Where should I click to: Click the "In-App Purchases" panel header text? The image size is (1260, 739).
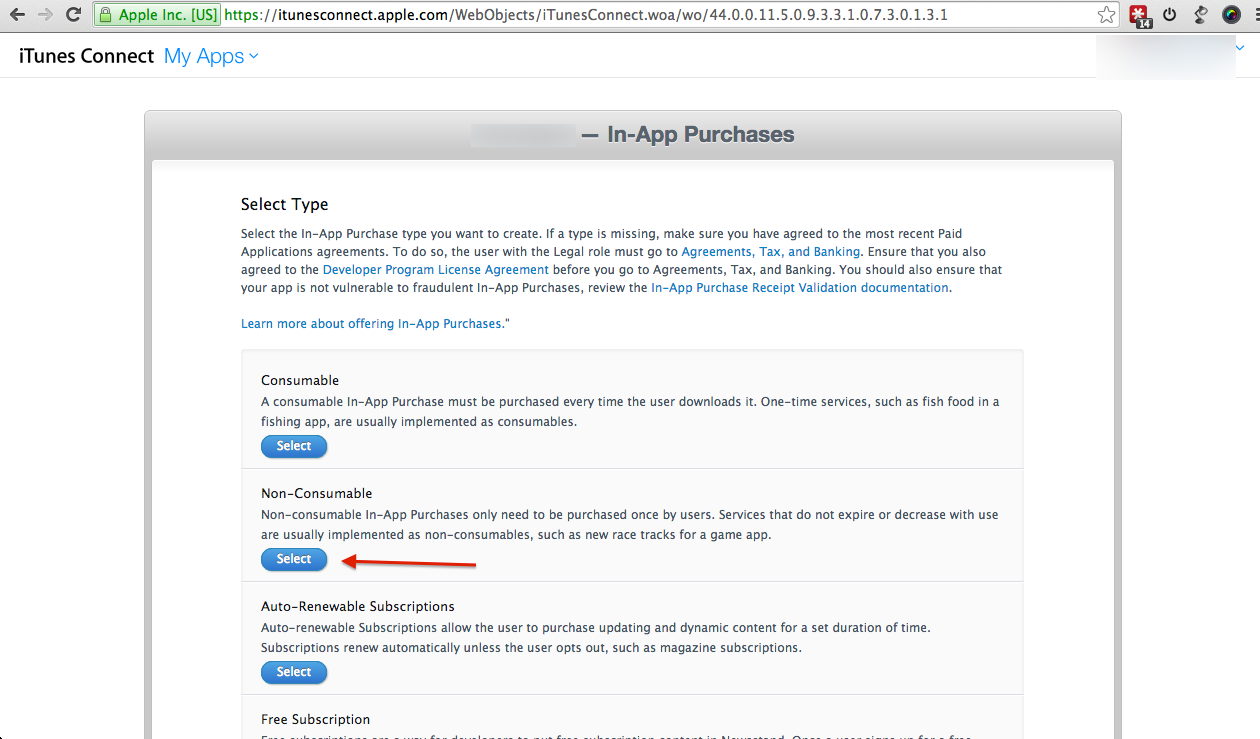click(x=701, y=135)
